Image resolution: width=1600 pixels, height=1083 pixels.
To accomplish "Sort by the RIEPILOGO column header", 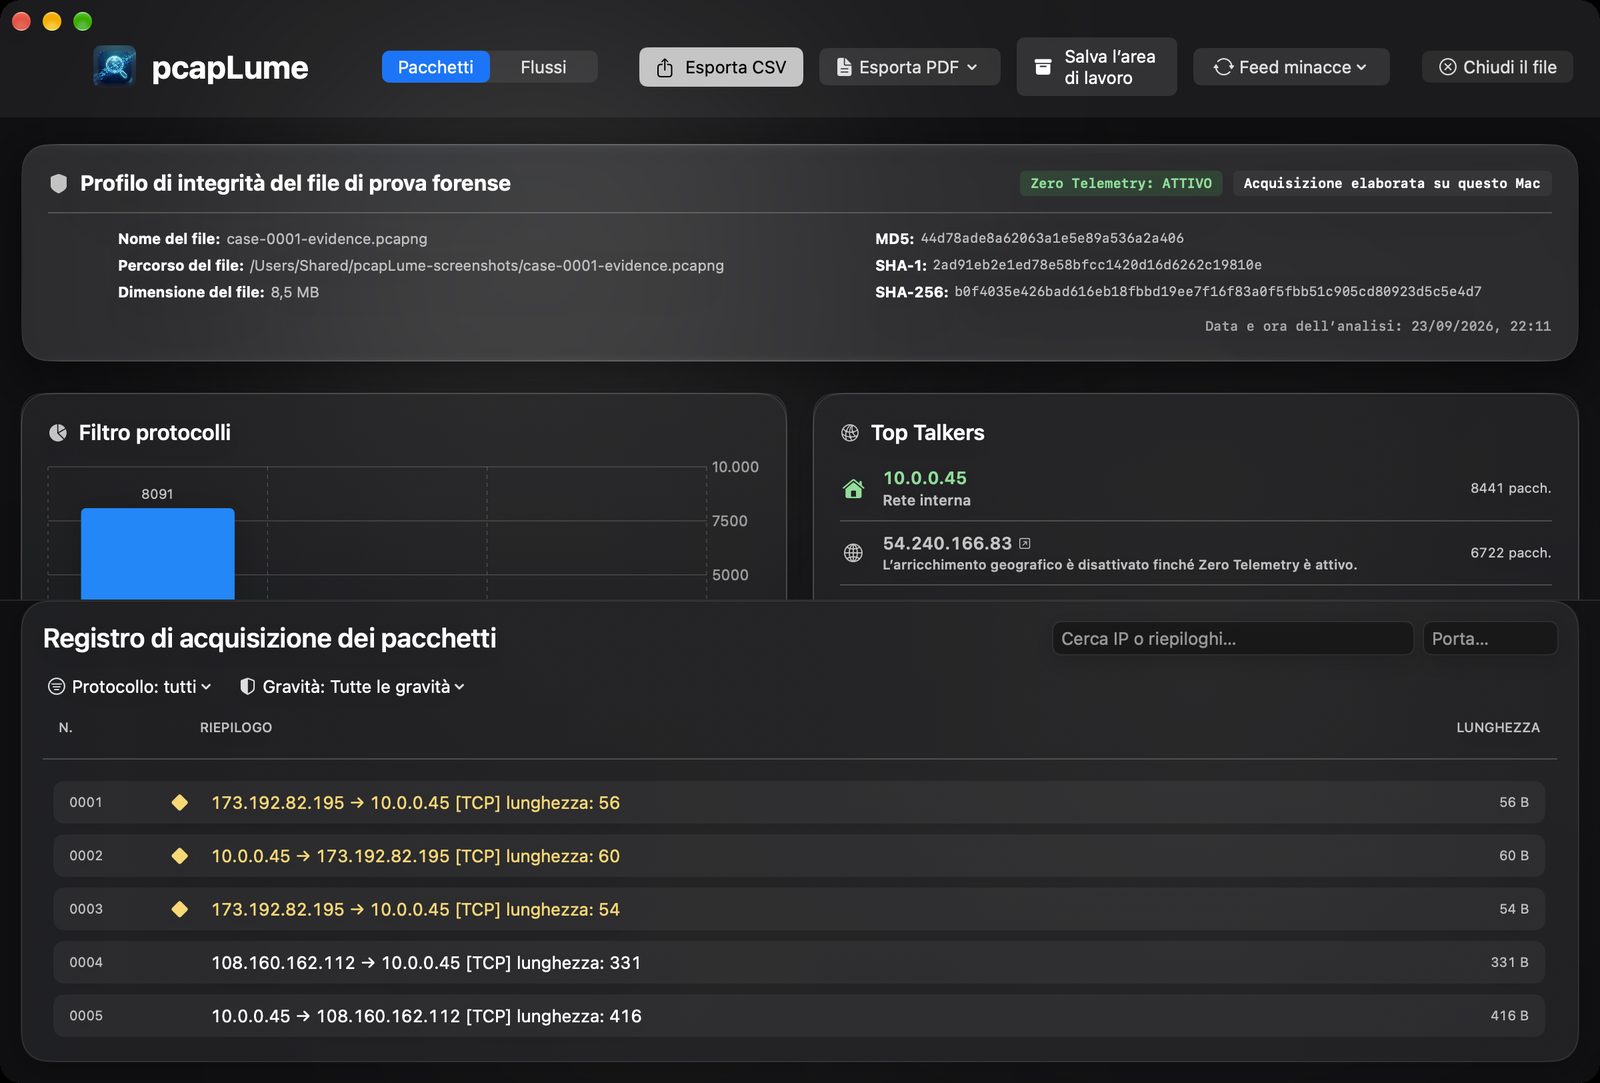I will pyautogui.click(x=236, y=727).
